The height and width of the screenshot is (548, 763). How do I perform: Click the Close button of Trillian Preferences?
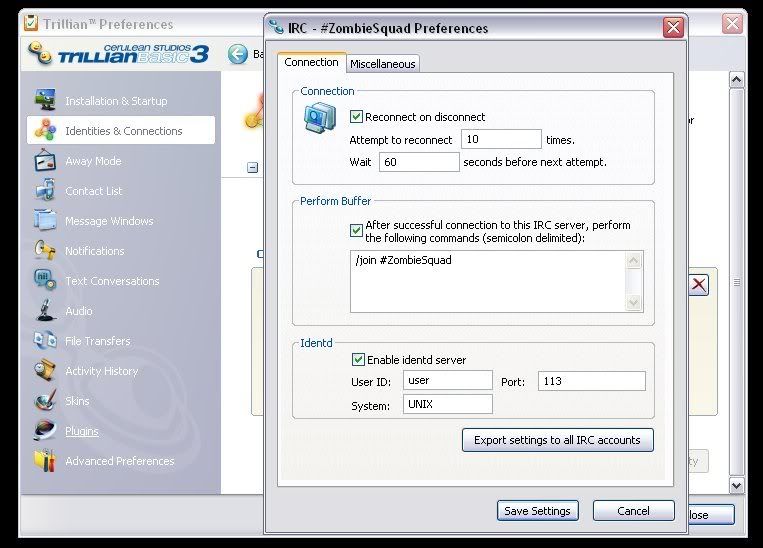coord(710,514)
